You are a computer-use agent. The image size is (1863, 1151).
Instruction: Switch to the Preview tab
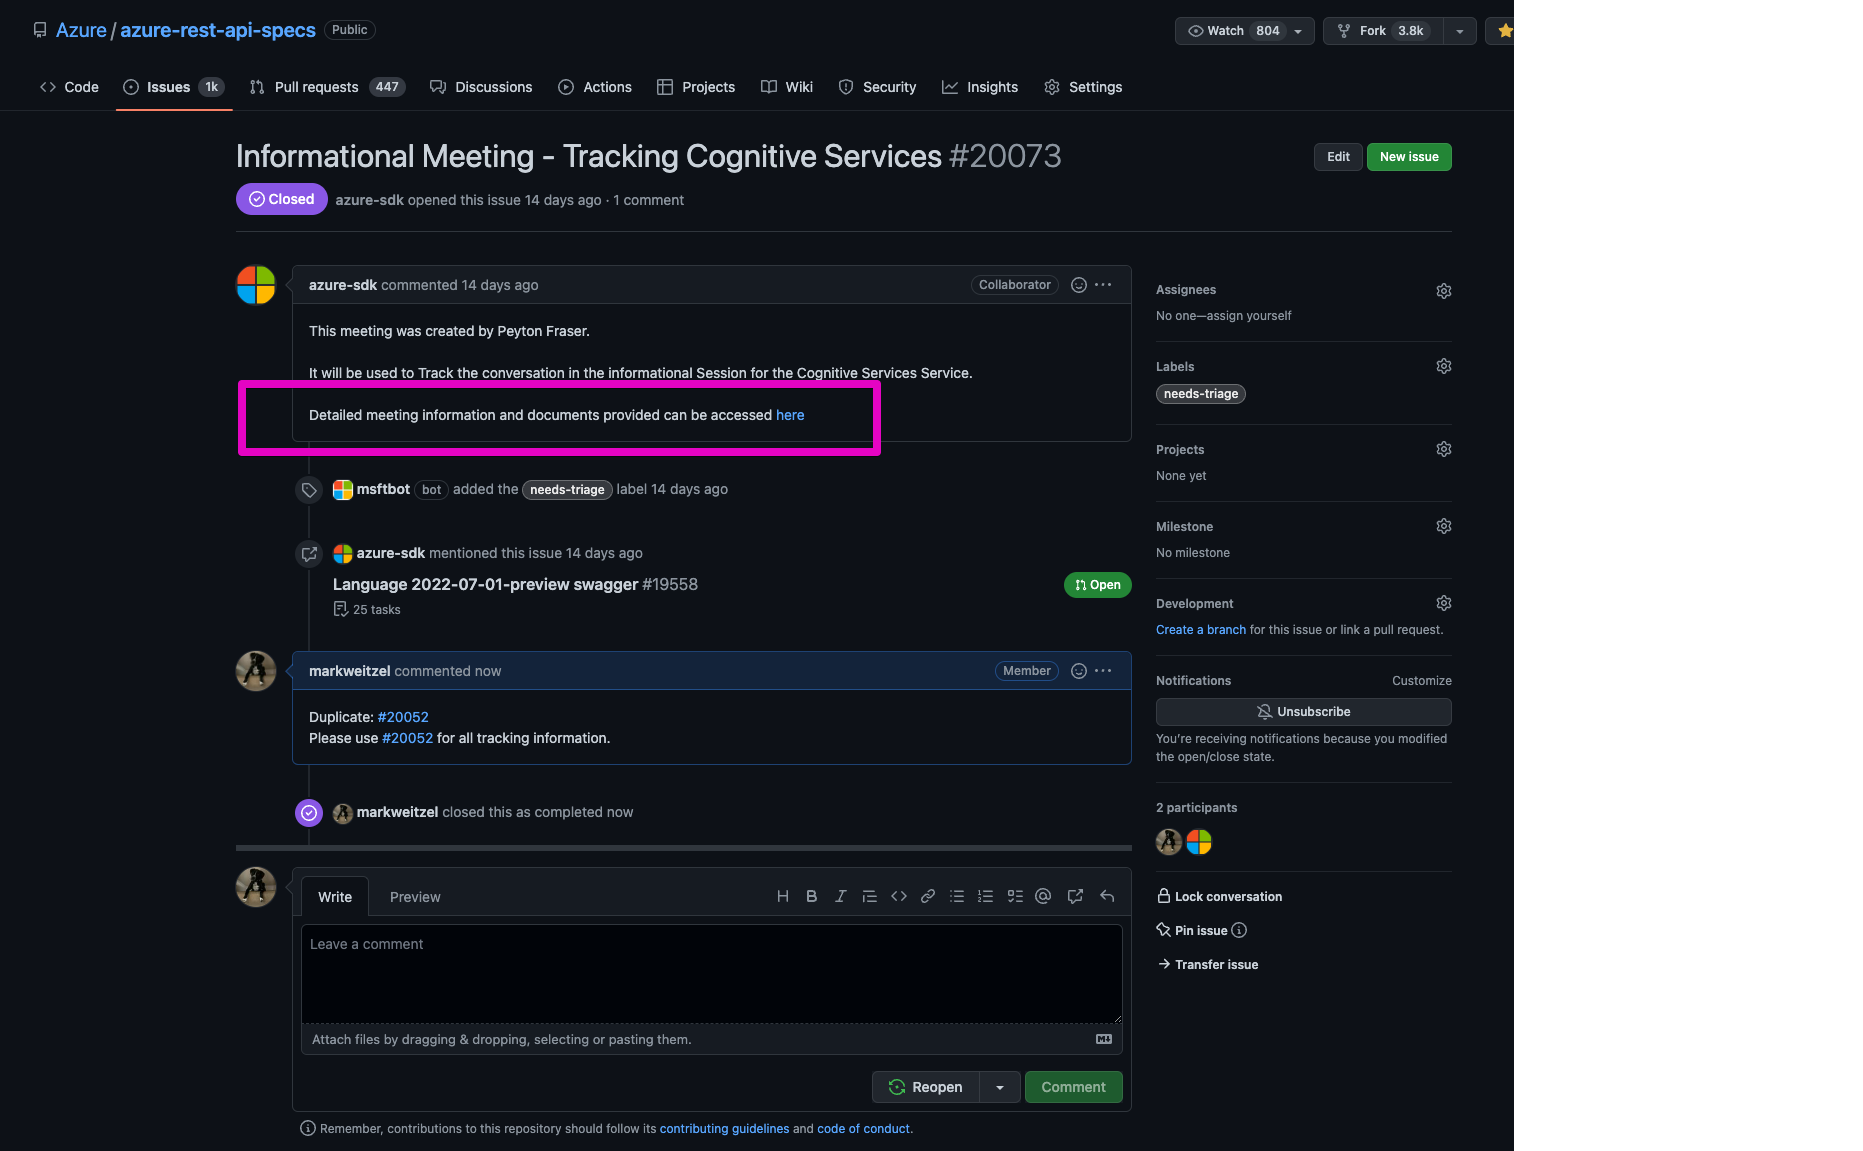click(415, 897)
